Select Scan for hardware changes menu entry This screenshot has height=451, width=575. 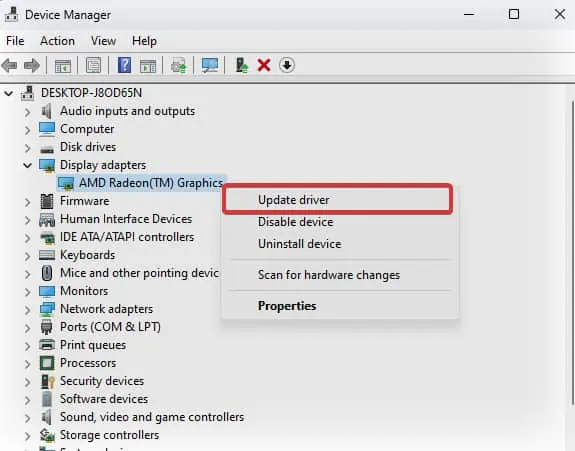pos(340,275)
